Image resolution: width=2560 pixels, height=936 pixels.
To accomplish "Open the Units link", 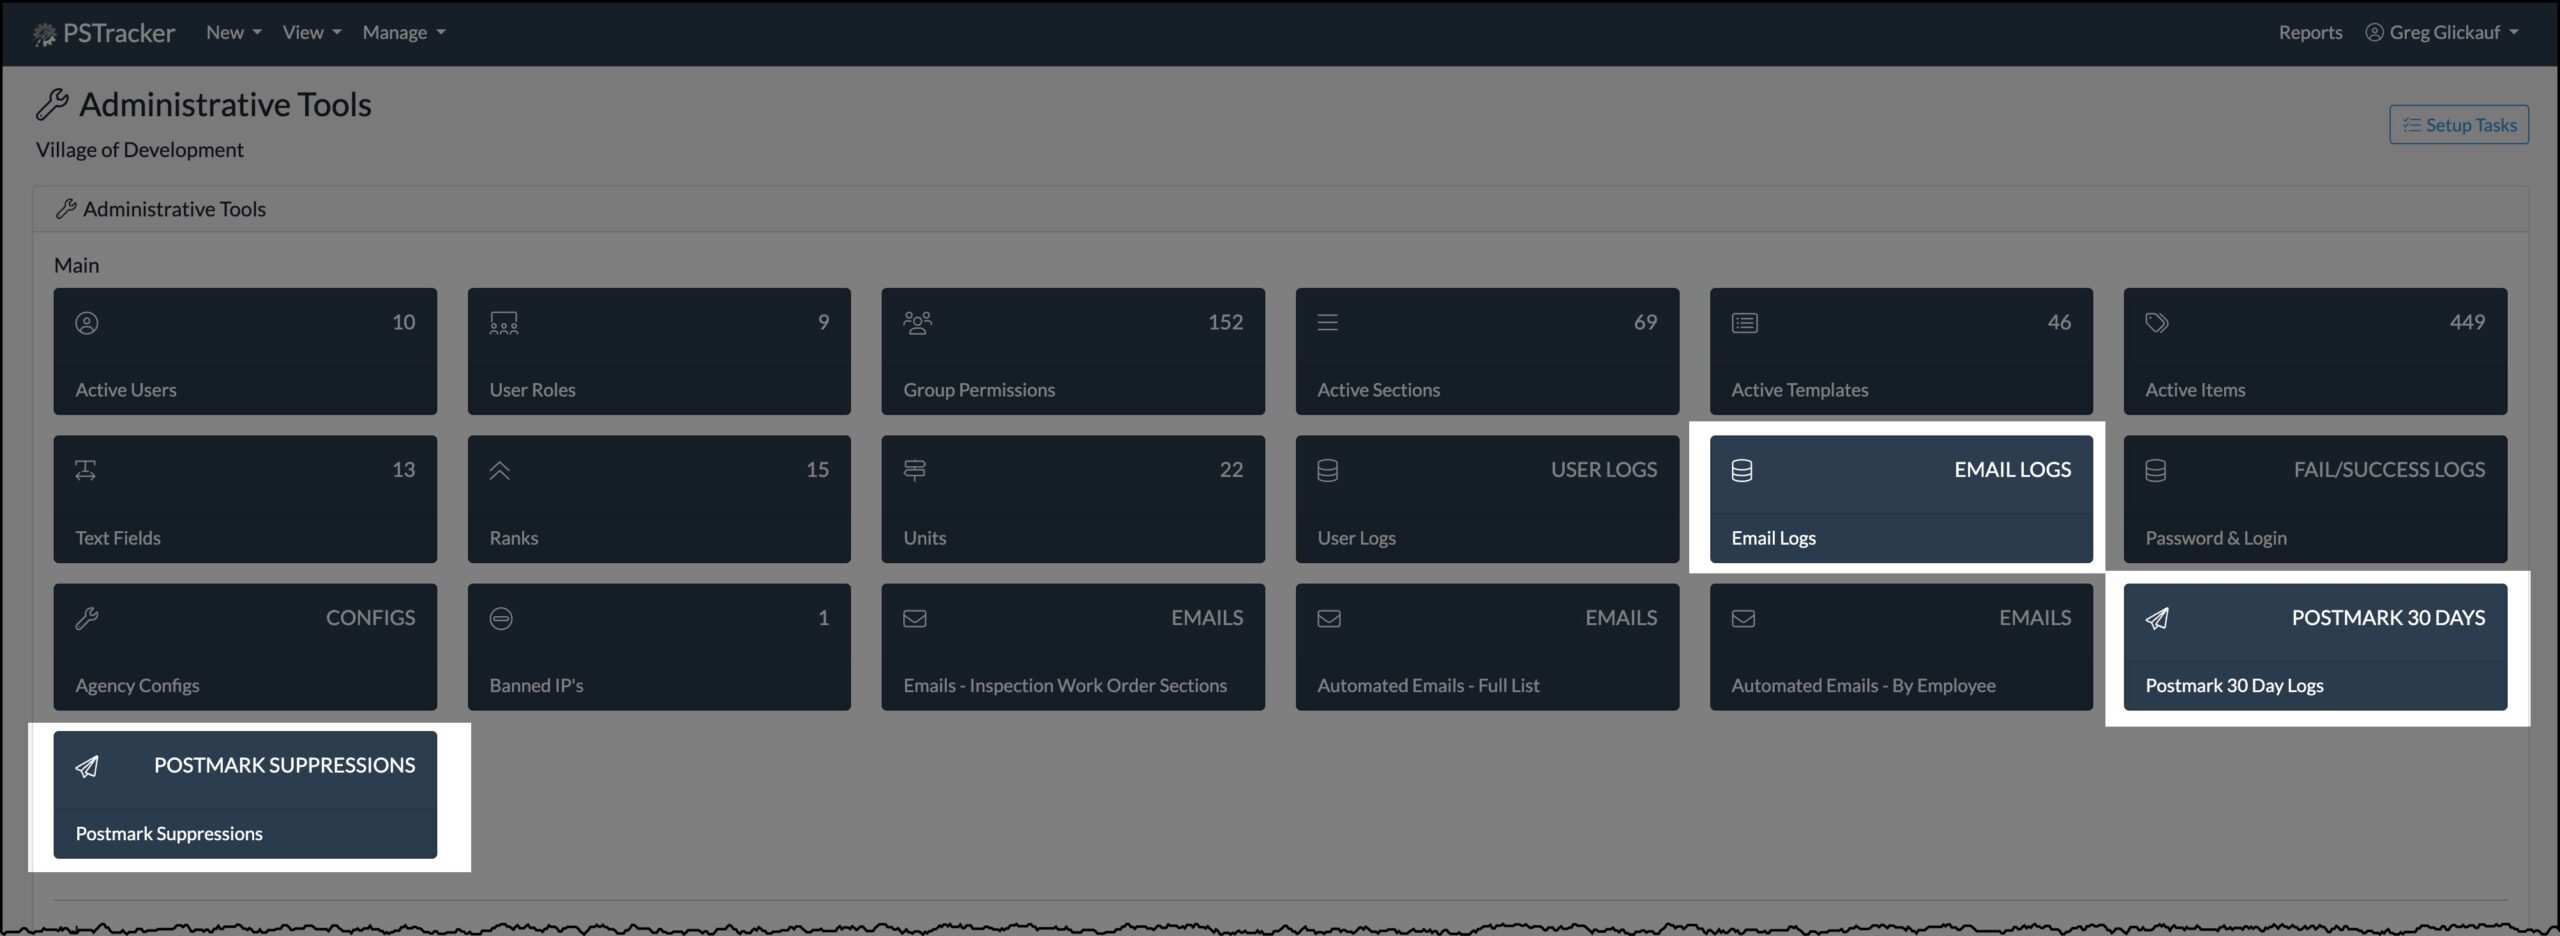I will pyautogui.click(x=924, y=538).
